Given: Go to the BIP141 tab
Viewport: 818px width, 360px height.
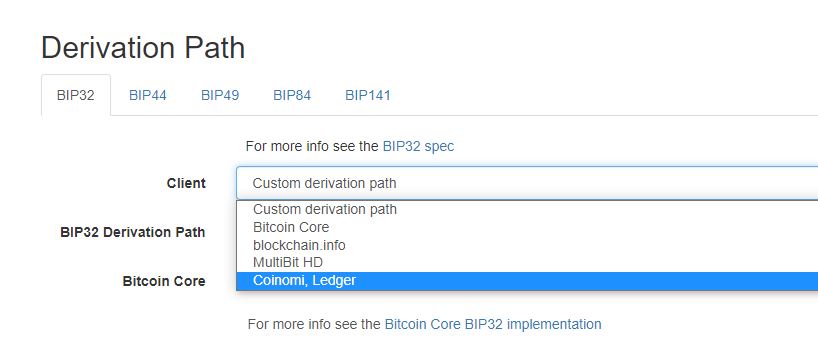Looking at the screenshot, I should click(x=368, y=95).
